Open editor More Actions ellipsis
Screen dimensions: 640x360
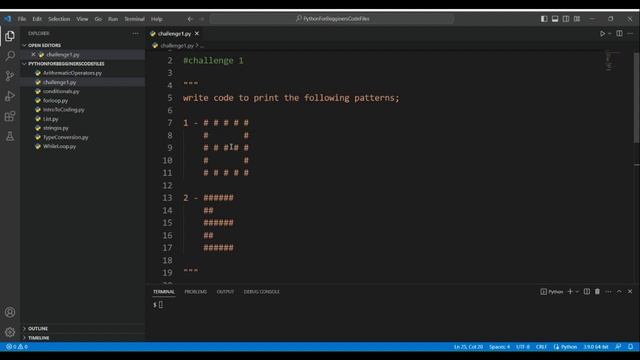[630, 33]
